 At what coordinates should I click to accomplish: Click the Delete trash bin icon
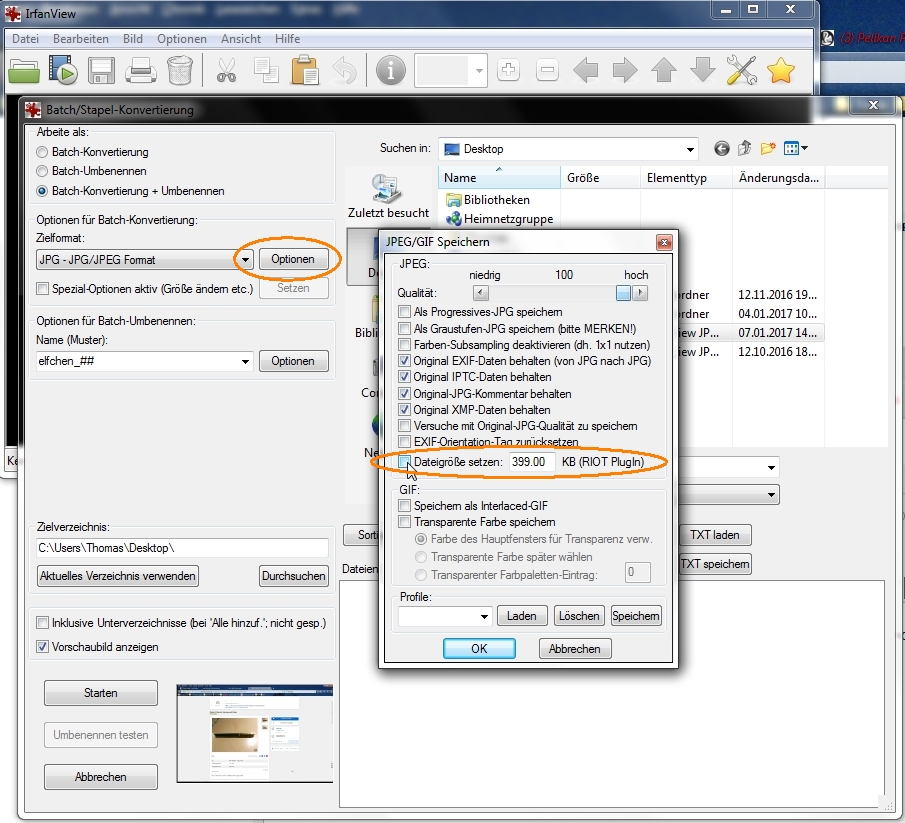(179, 70)
